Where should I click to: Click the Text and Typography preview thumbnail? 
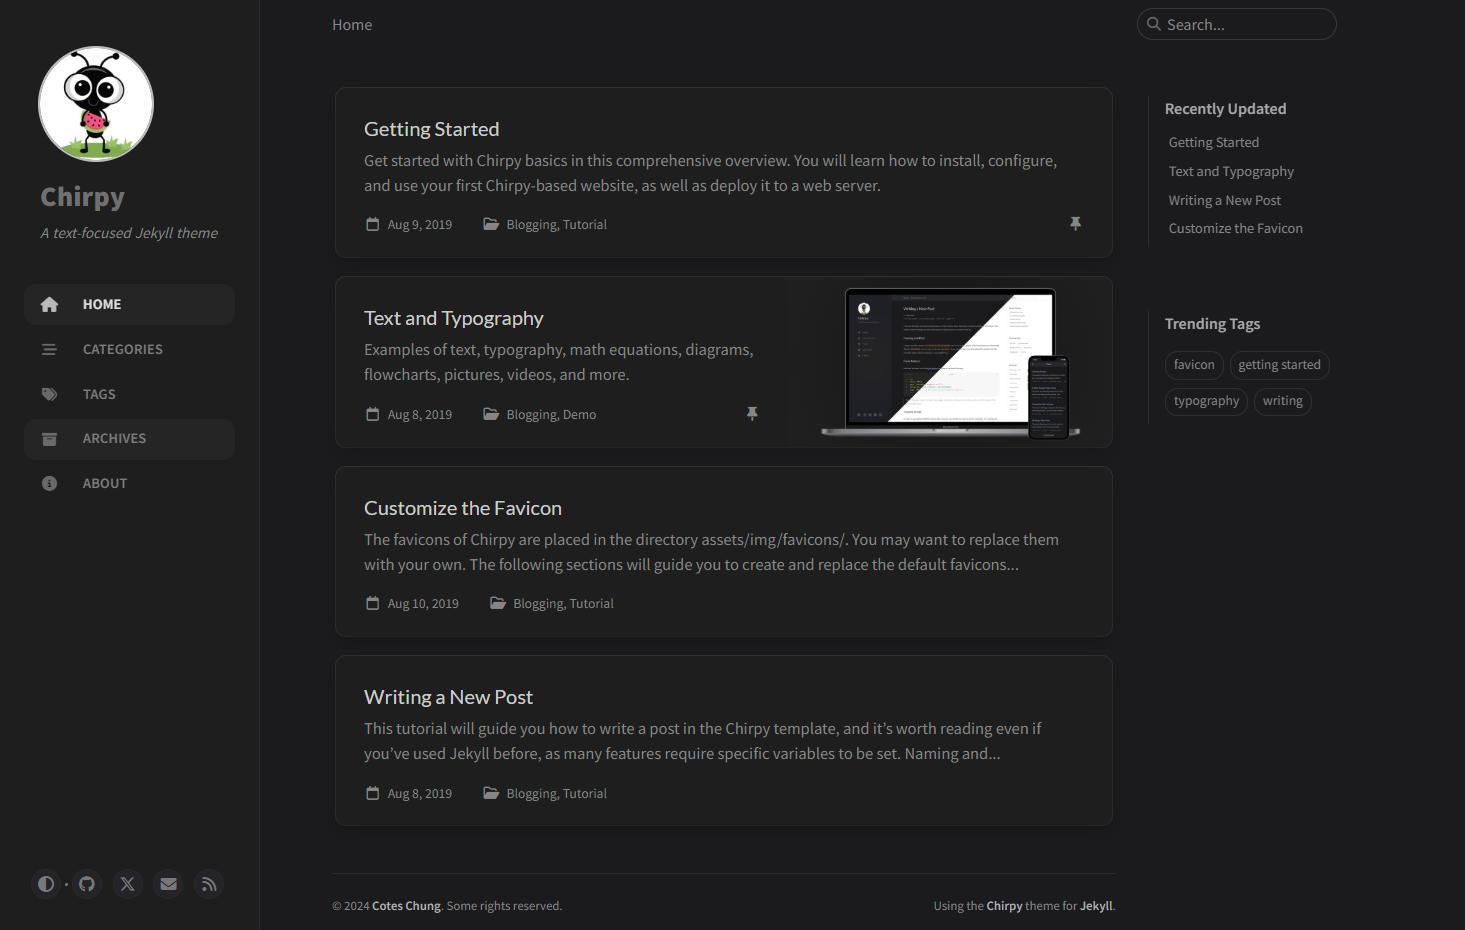(950, 362)
